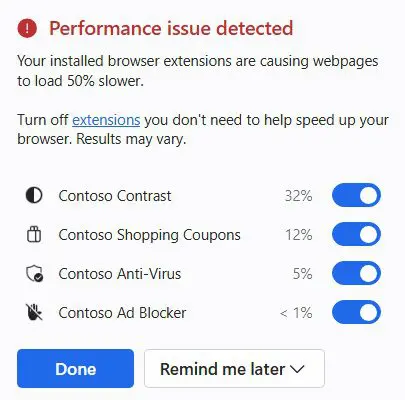Turn off Contoso Contrast toggle
Viewport: 405px width, 400px height.
pos(356,195)
